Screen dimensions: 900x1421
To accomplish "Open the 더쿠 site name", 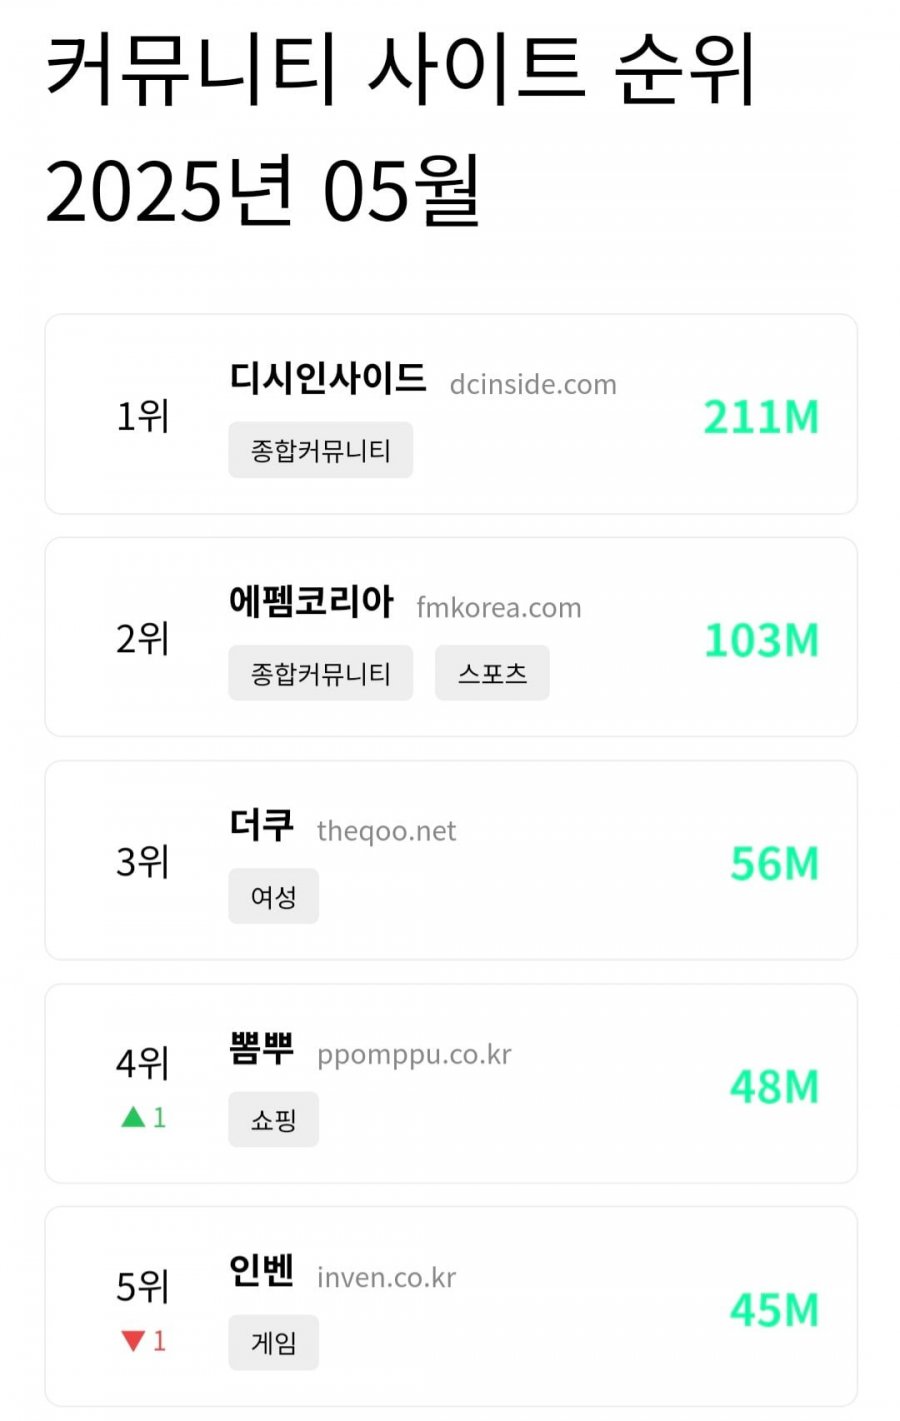I will [x=262, y=825].
